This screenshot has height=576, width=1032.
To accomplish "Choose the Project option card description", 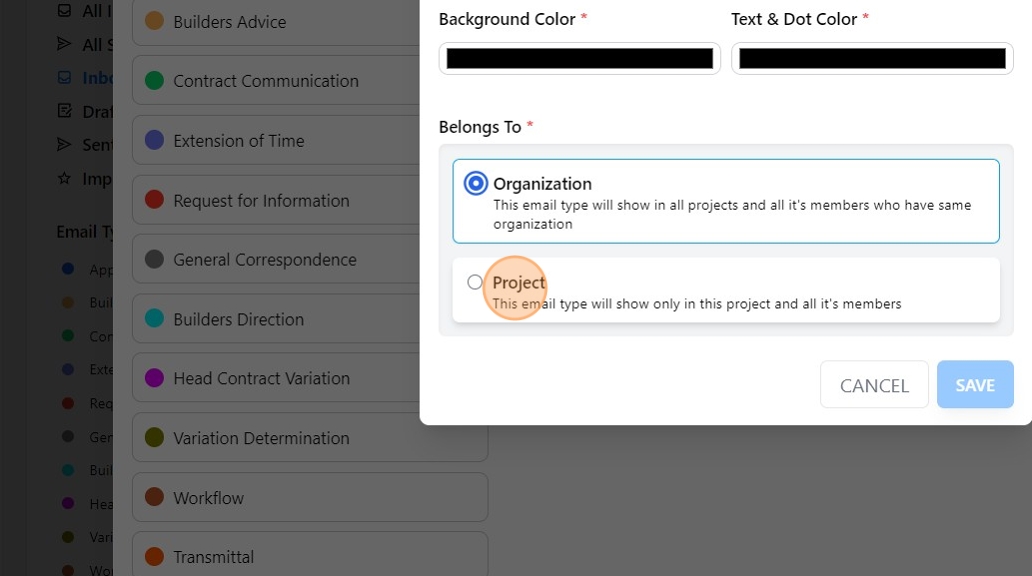I will tap(696, 304).
